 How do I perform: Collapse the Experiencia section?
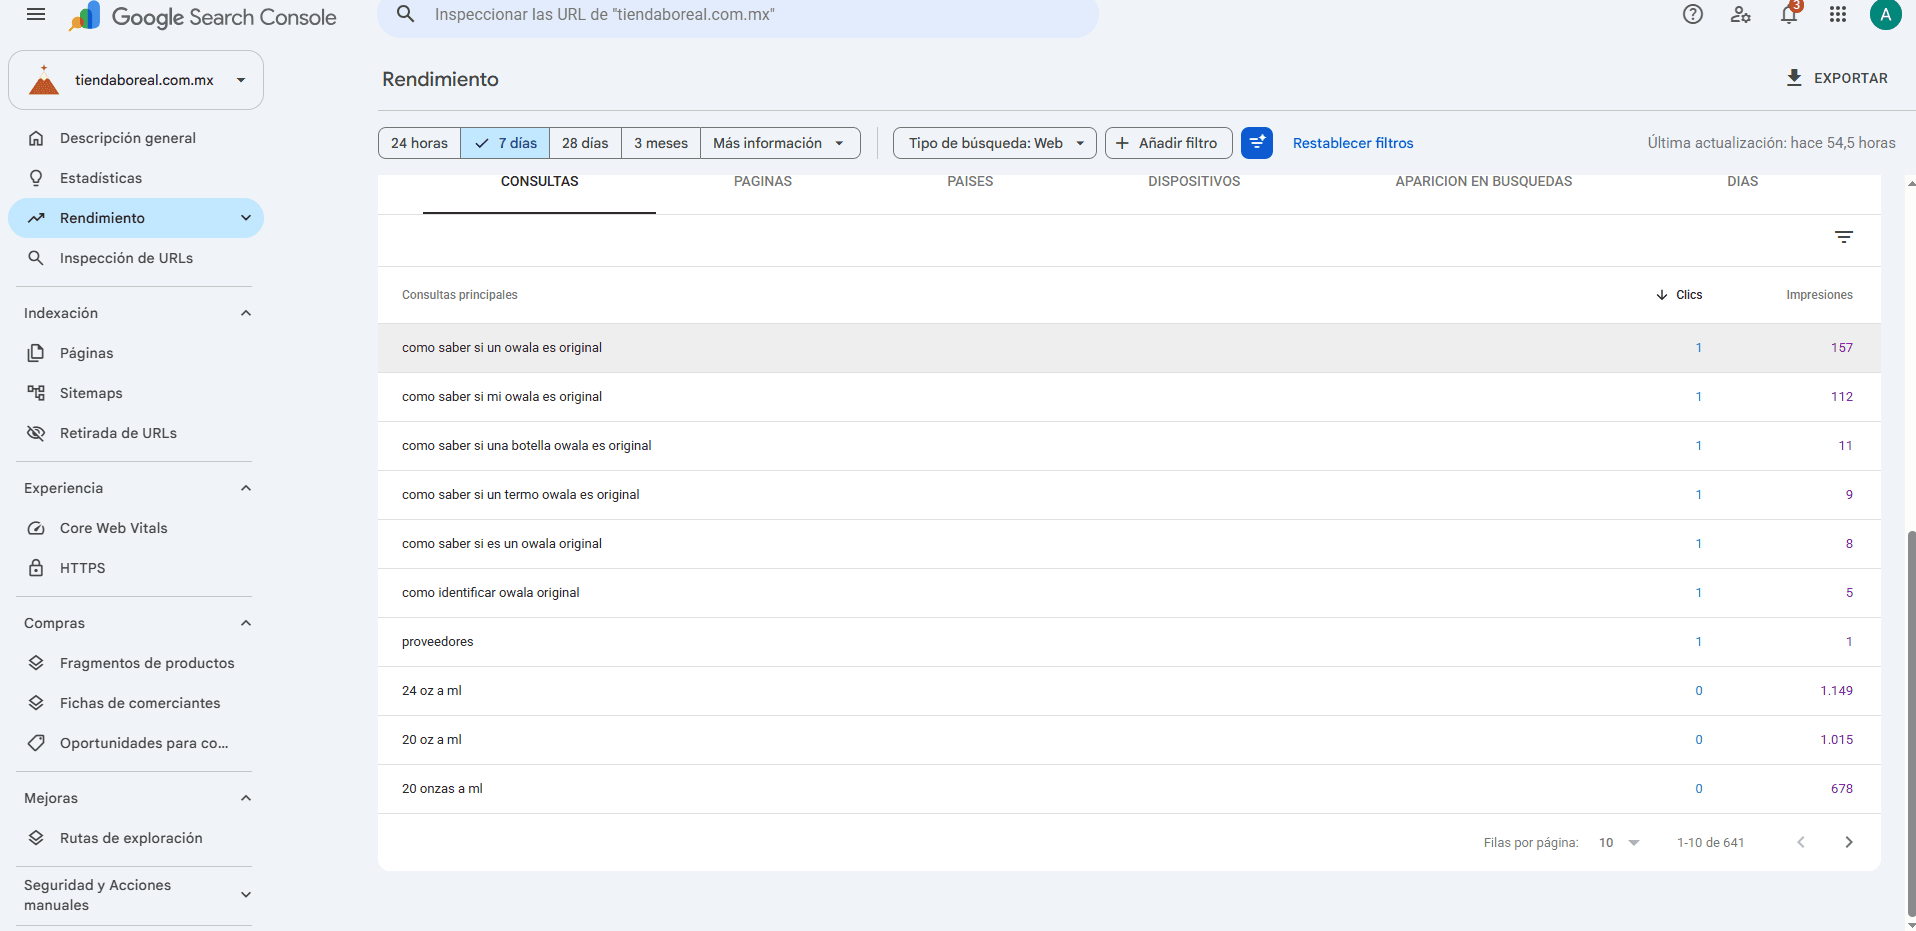pos(246,488)
